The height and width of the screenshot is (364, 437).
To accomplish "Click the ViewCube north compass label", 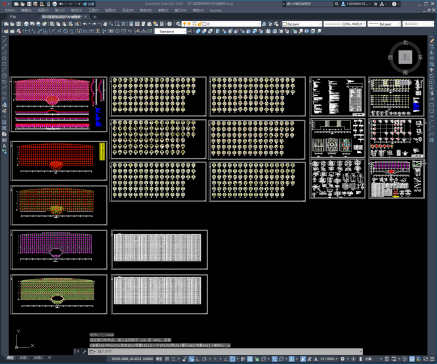I will click(405, 42).
